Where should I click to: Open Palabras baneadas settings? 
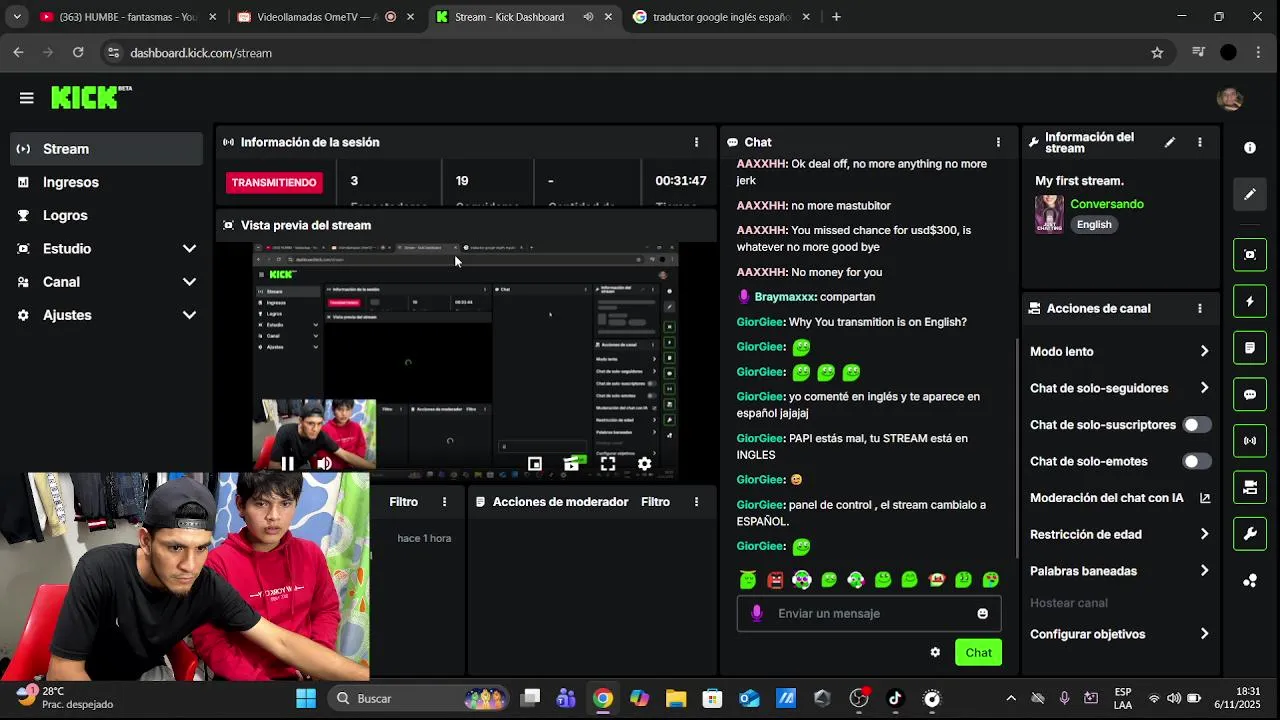click(x=1120, y=571)
